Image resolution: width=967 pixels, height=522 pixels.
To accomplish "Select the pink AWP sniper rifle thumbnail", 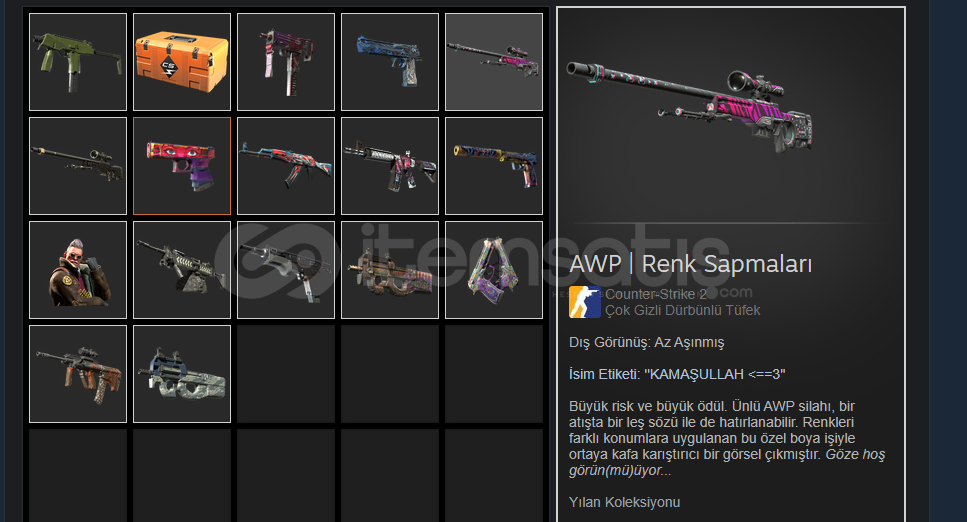I will click(494, 62).
